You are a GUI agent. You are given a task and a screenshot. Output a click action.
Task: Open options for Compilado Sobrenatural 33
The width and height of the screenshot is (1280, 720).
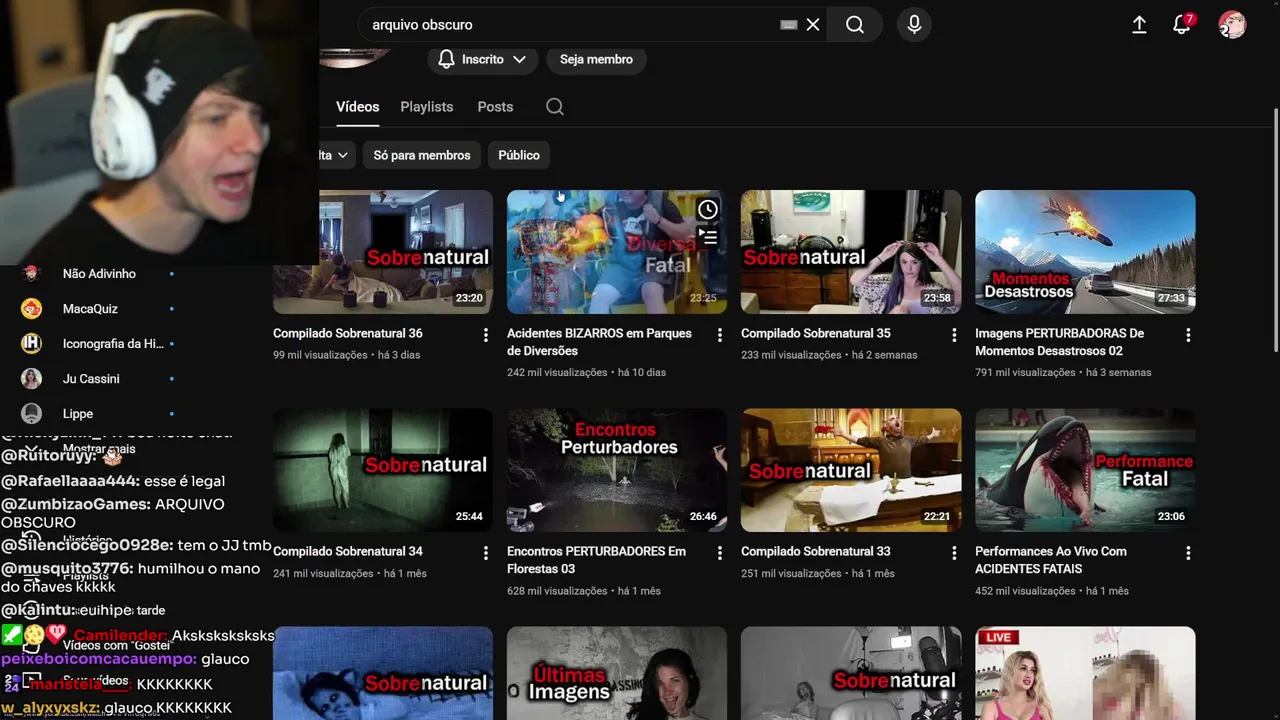pyautogui.click(x=954, y=553)
